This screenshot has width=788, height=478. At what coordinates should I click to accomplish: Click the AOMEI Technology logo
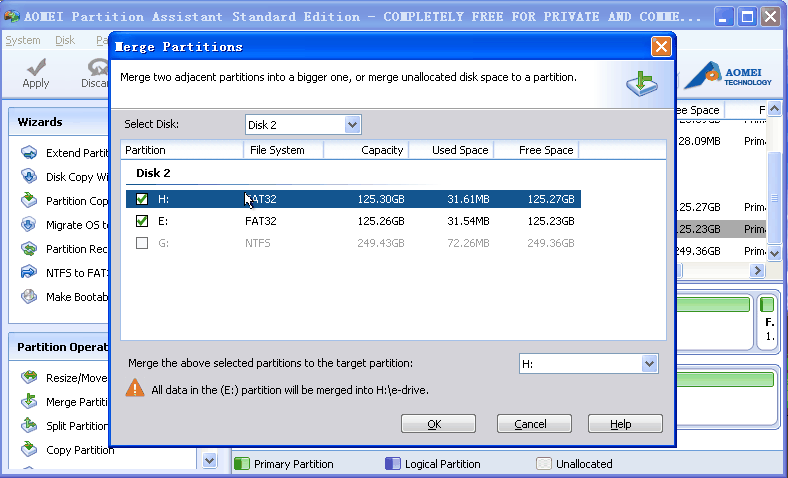click(x=728, y=76)
